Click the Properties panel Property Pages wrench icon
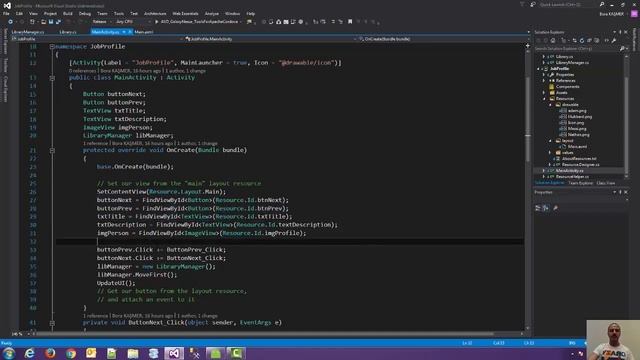The image size is (640, 360). pyautogui.click(x=555, y=208)
